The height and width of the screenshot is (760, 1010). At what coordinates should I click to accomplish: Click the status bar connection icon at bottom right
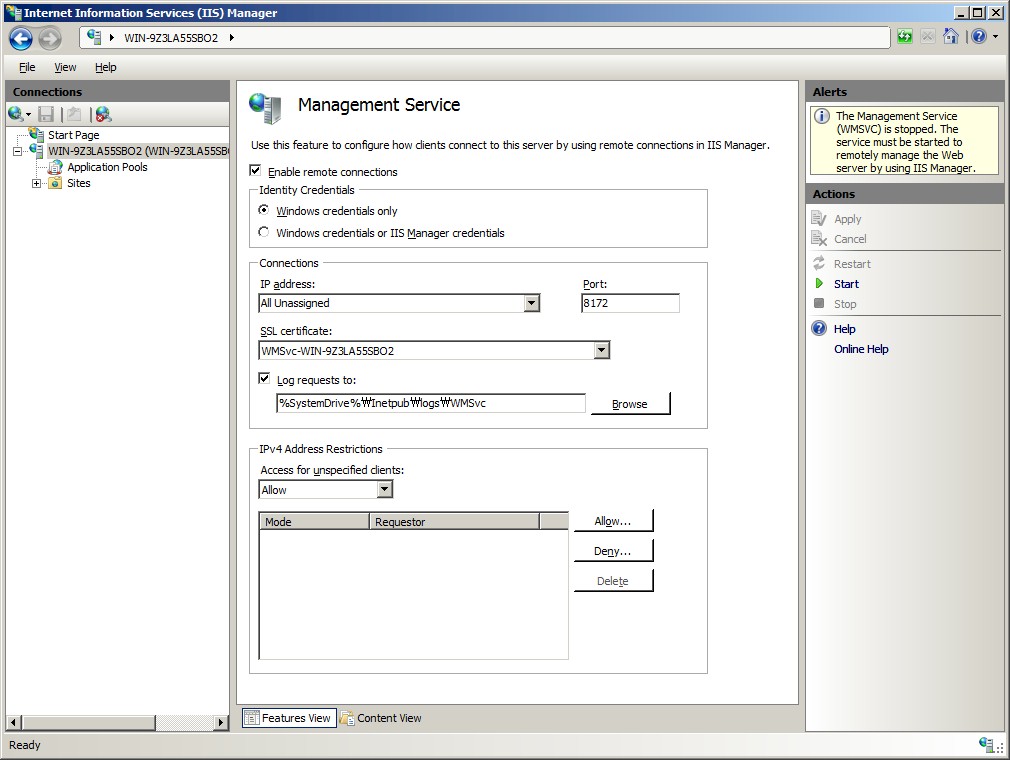(986, 745)
